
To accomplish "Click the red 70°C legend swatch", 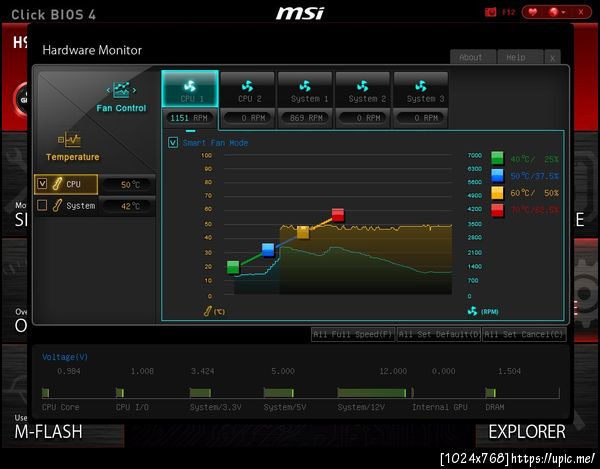I will tap(497, 210).
